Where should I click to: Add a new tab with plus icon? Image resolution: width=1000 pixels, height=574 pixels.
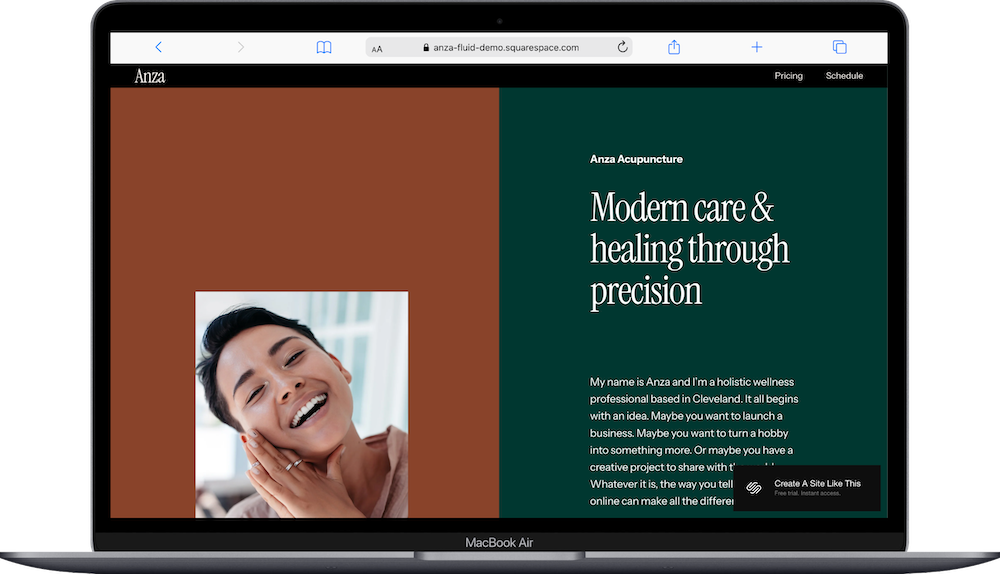point(756,47)
